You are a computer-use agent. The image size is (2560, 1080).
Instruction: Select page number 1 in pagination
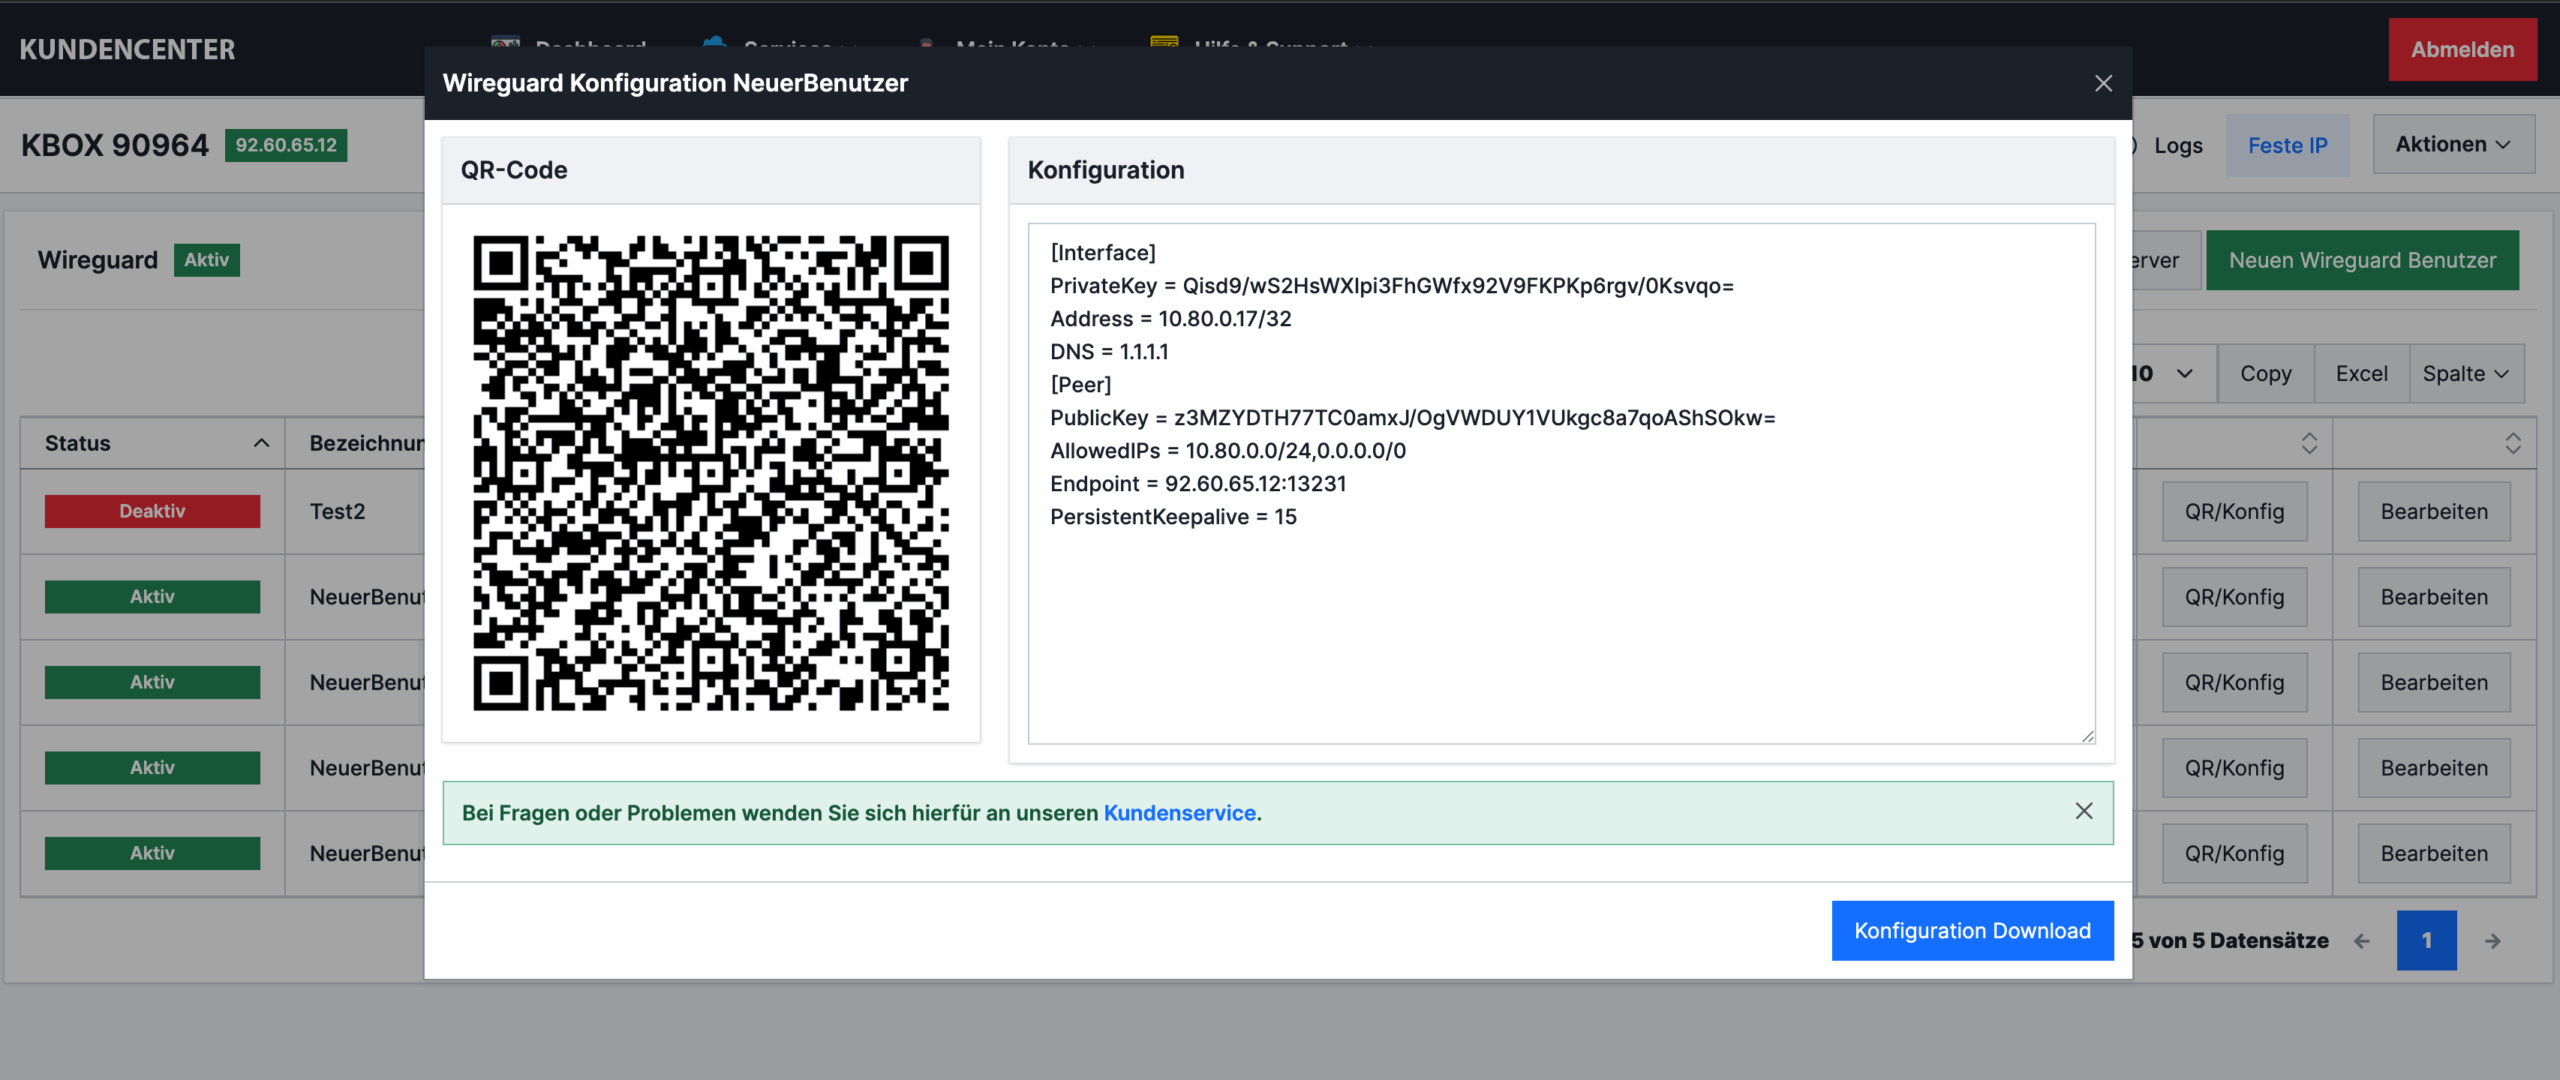tap(2425, 941)
